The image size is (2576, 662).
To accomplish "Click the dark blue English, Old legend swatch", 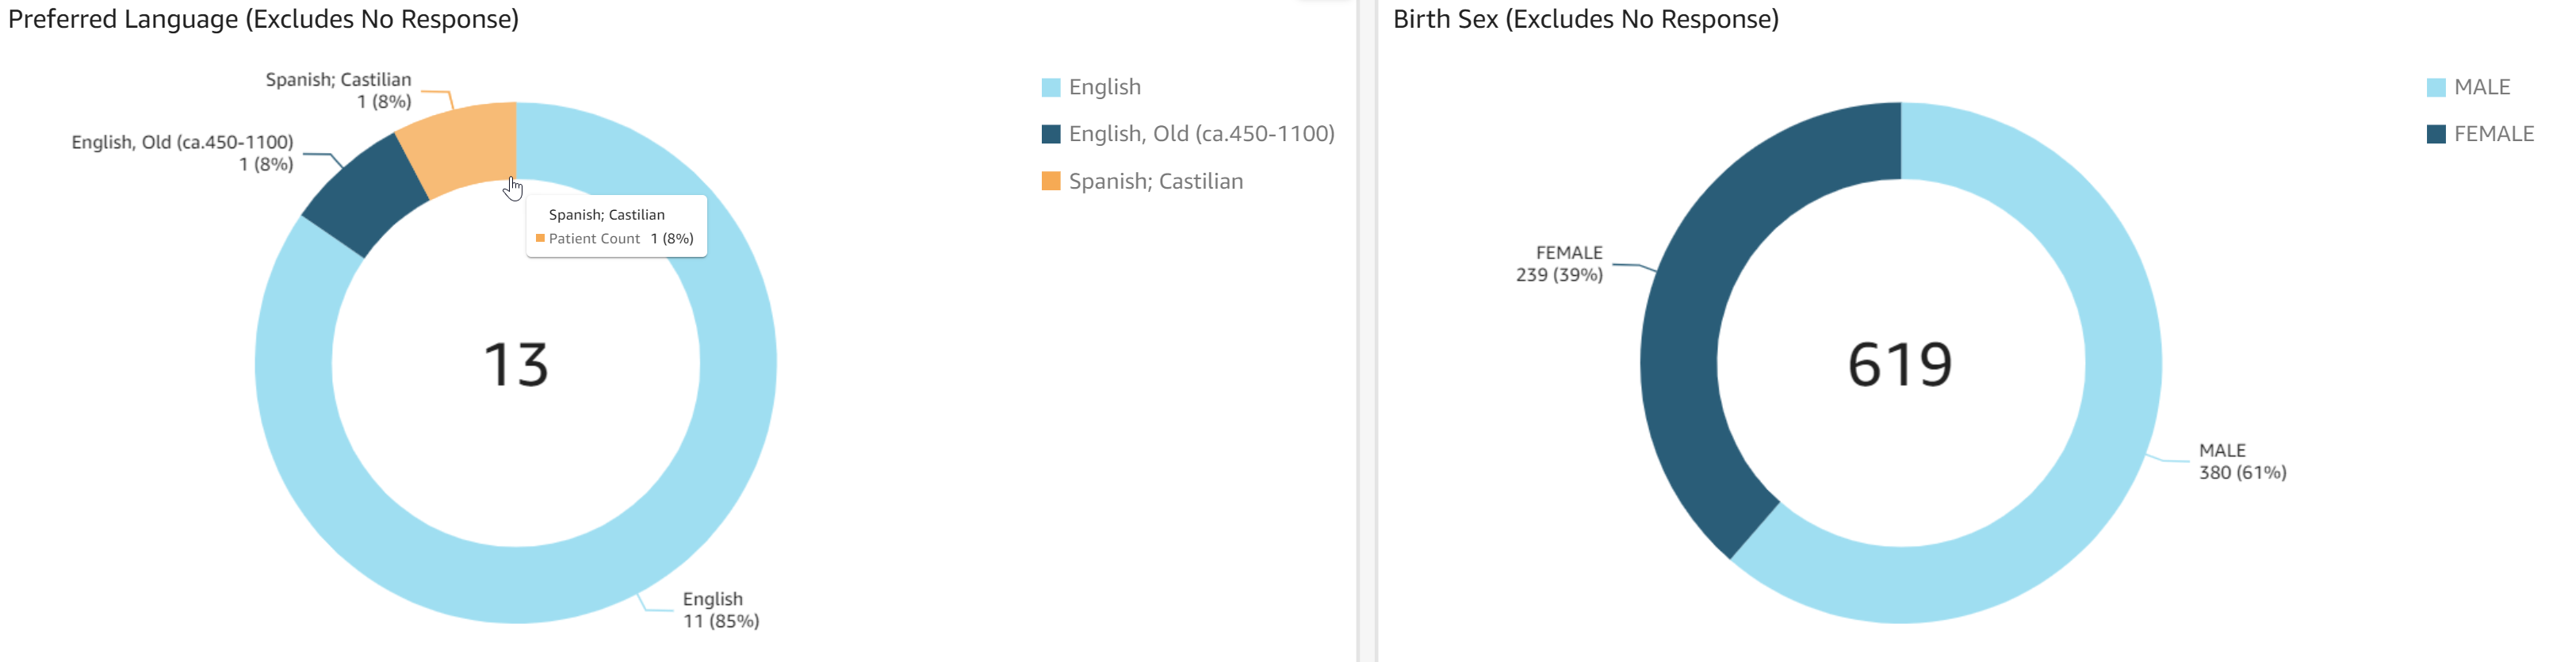I will (x=1050, y=134).
